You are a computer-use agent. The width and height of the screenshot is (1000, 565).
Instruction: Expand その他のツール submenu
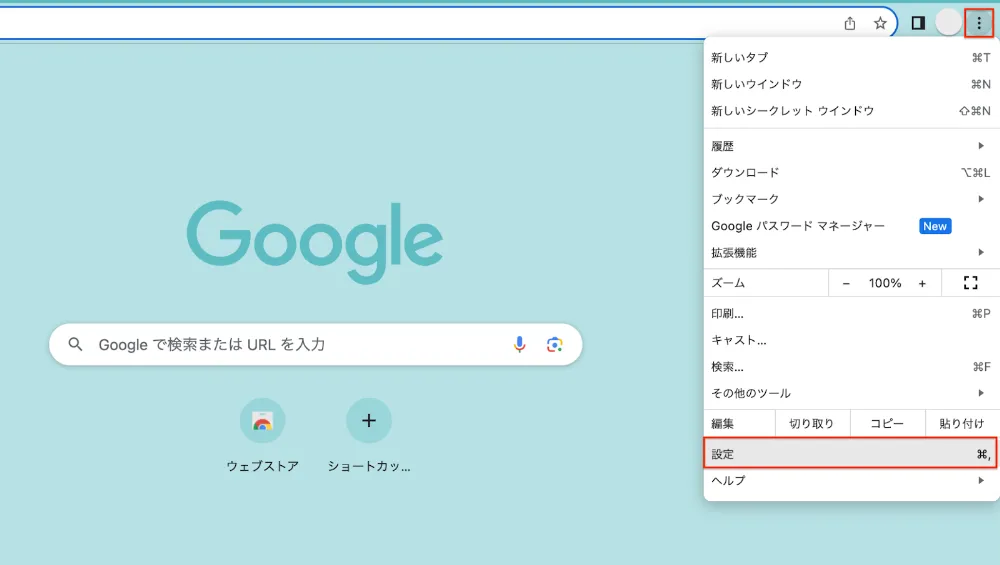point(851,393)
